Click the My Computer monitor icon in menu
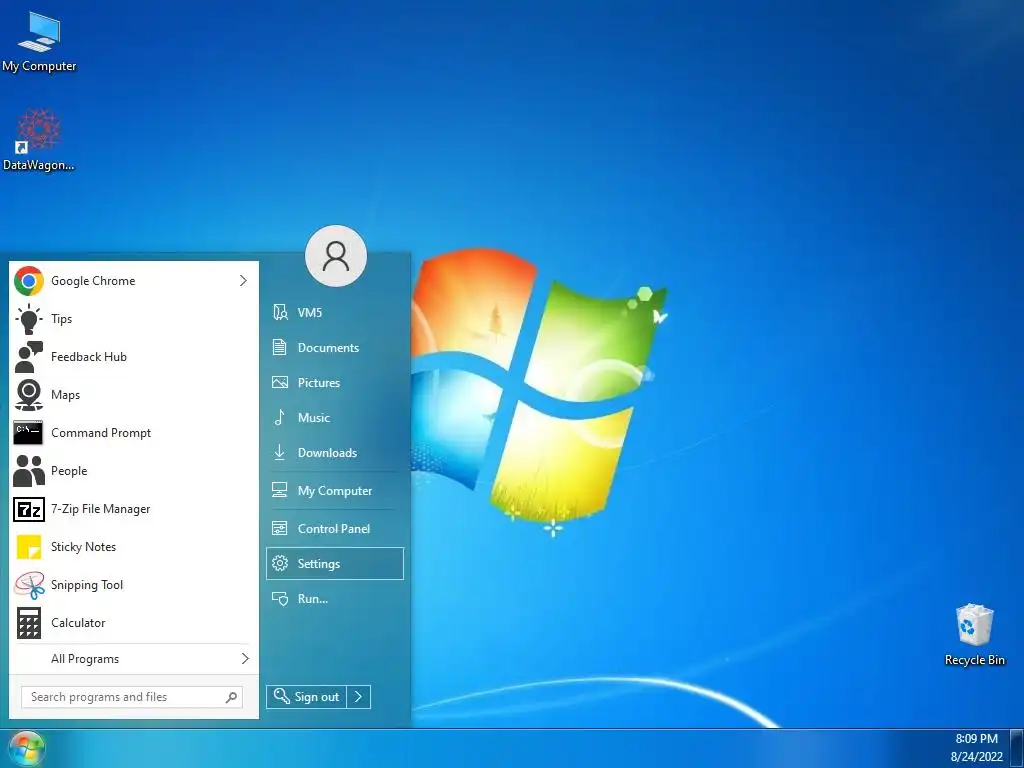 (280, 490)
